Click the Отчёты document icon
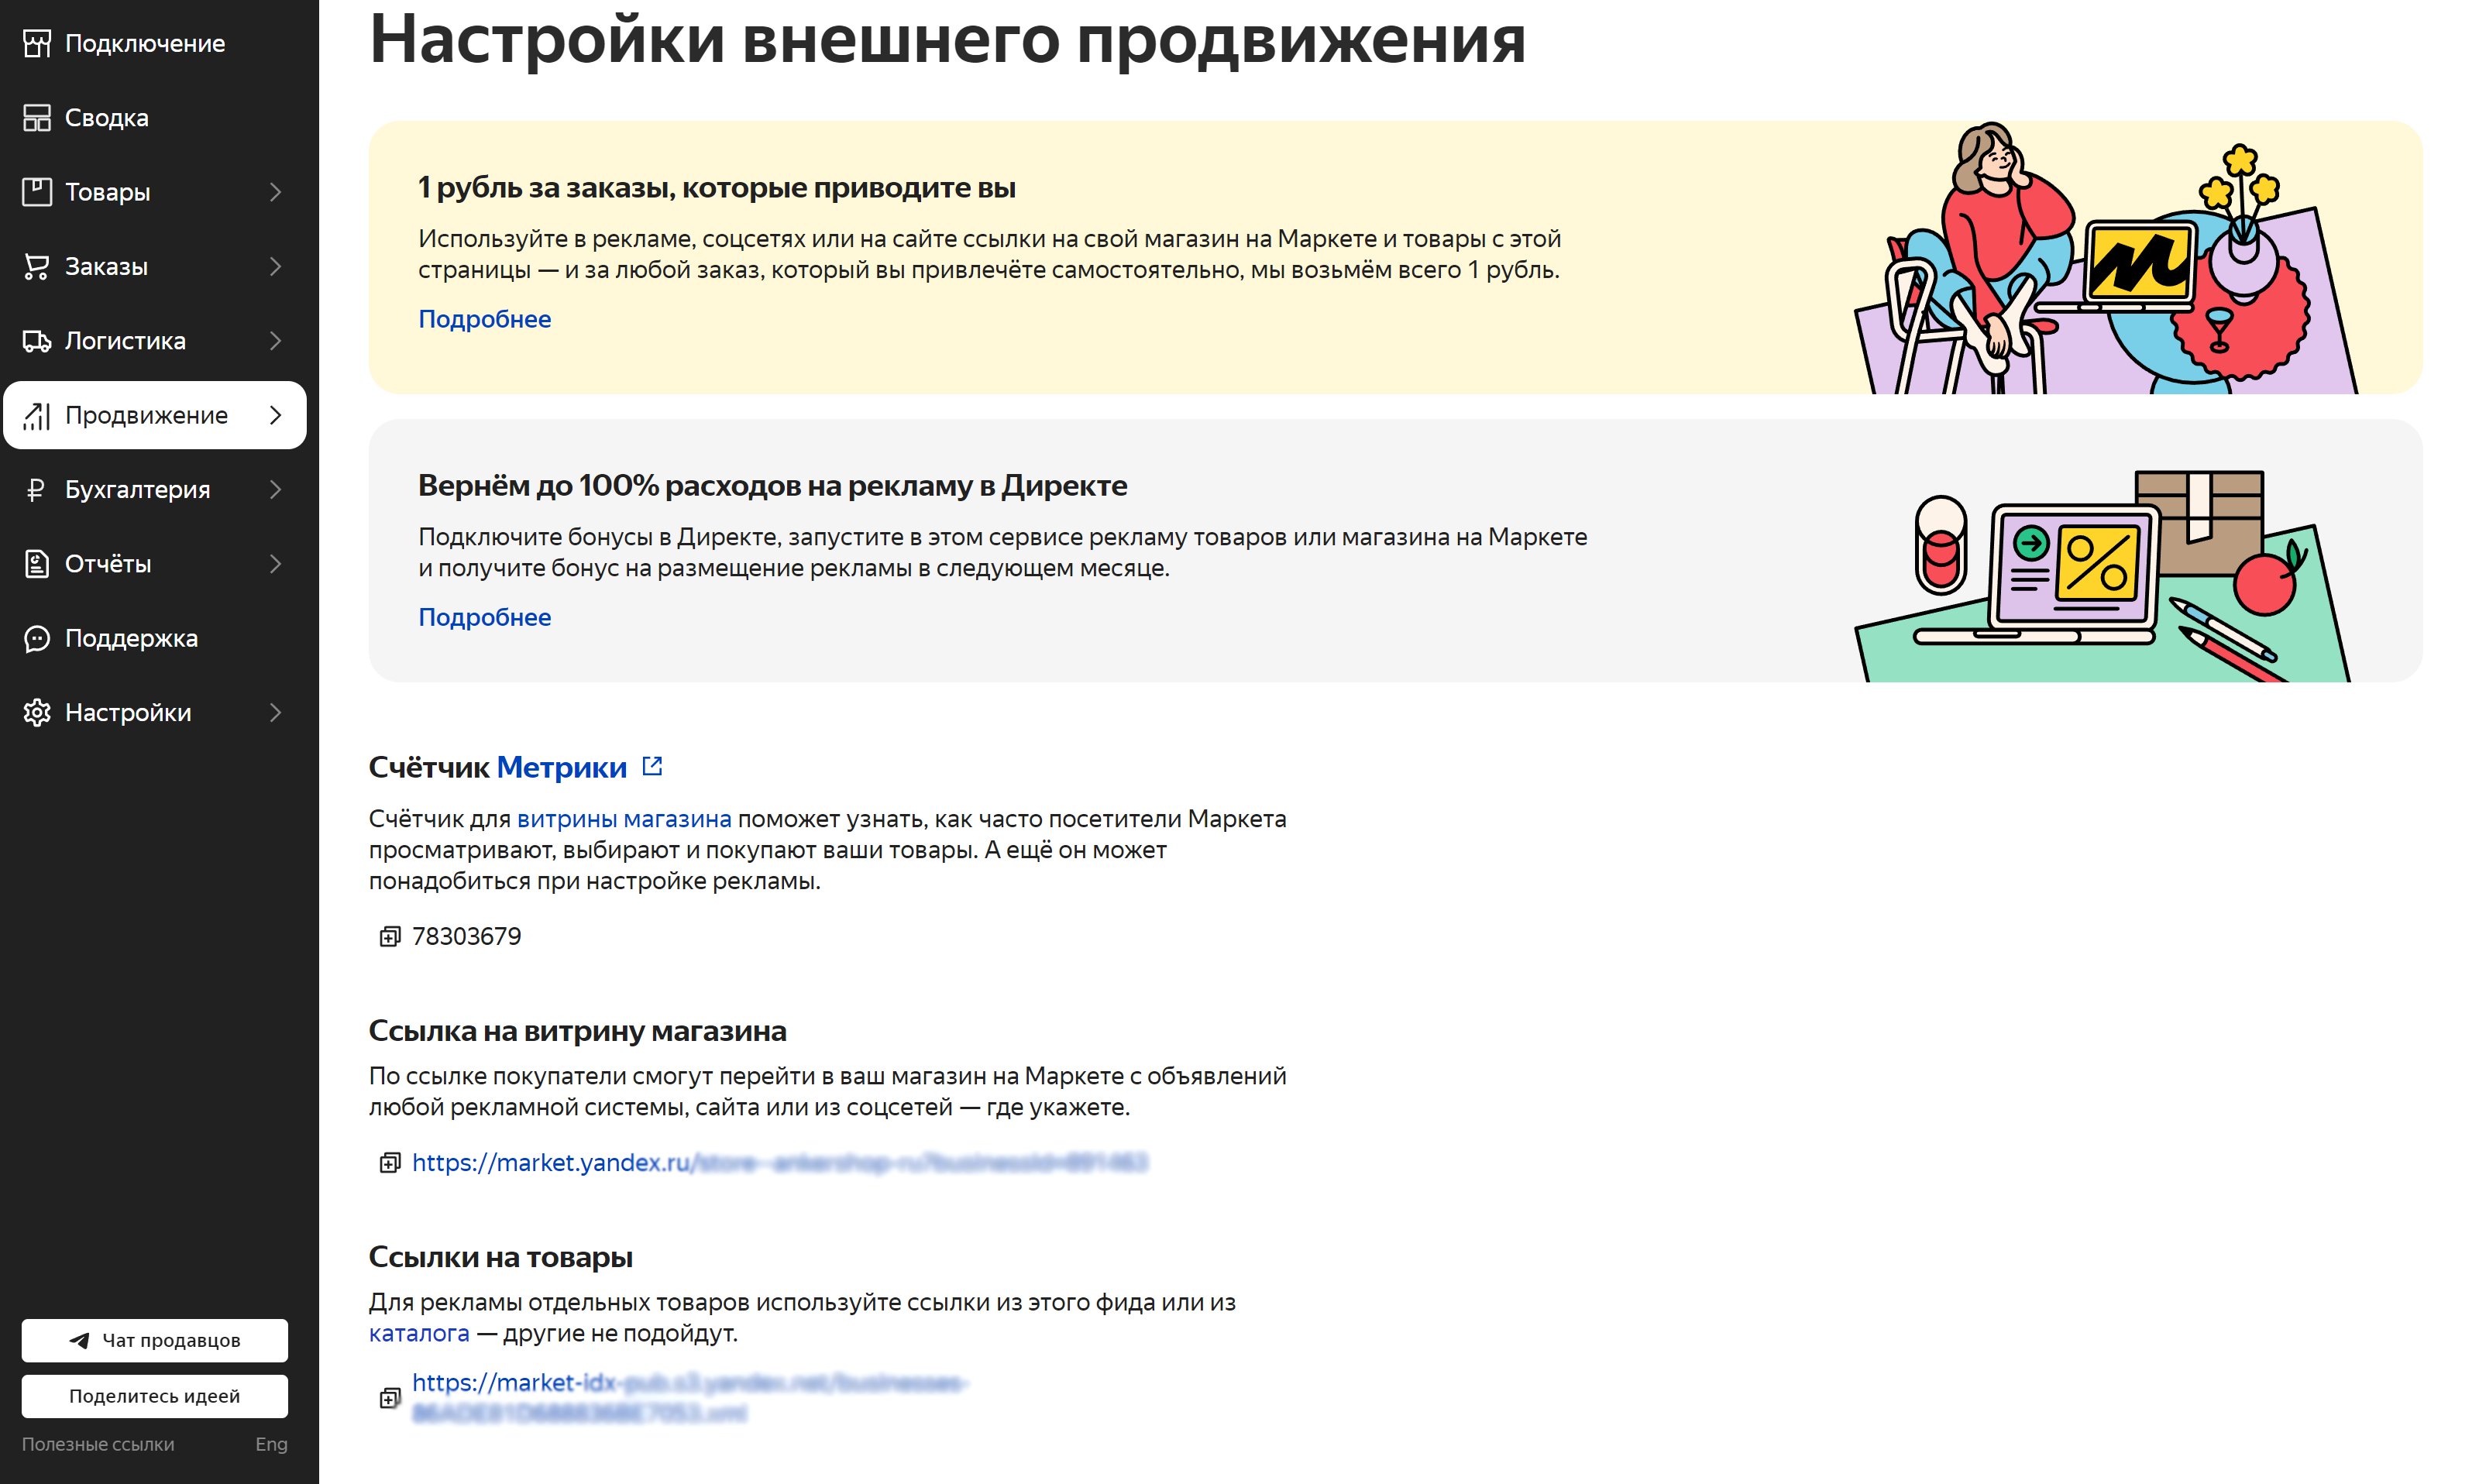Screen dimensions: 2479x1484 coord(37,564)
